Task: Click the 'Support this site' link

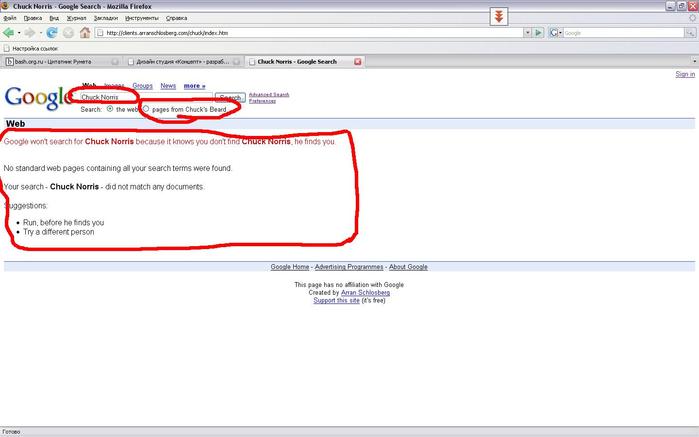Action: pyautogui.click(x=337, y=301)
